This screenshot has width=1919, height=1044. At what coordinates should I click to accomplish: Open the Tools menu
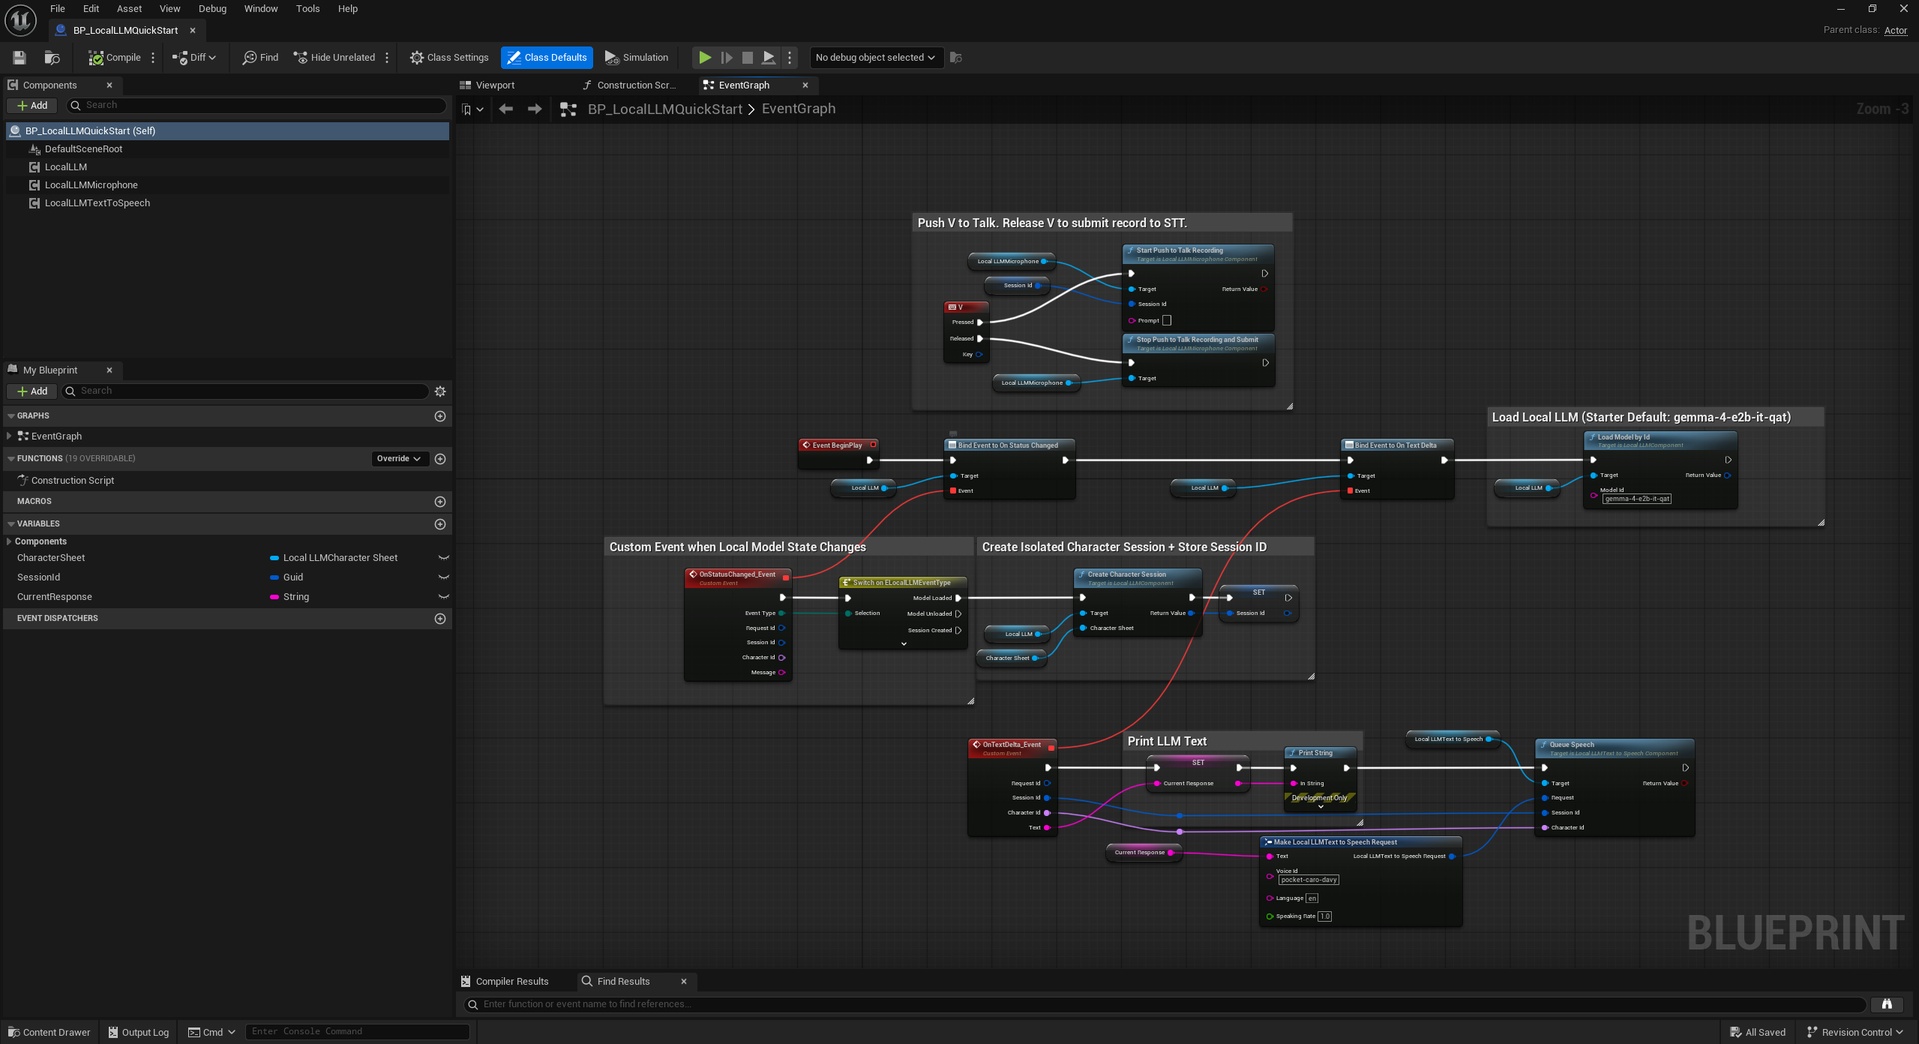coord(308,9)
